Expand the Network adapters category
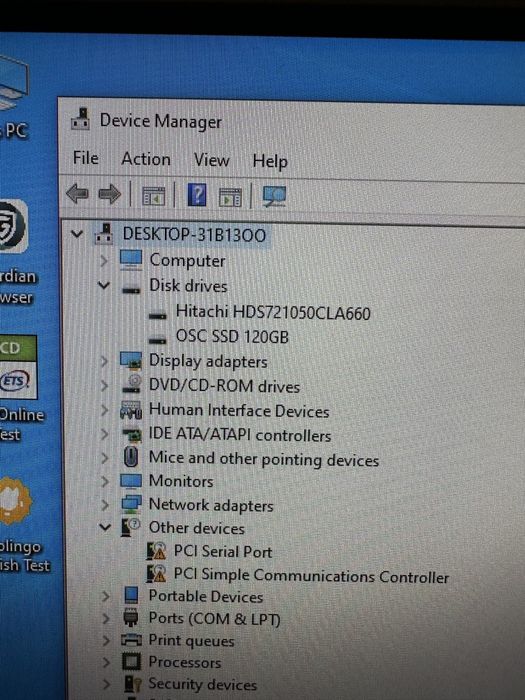This screenshot has width=525, height=700. (104, 504)
